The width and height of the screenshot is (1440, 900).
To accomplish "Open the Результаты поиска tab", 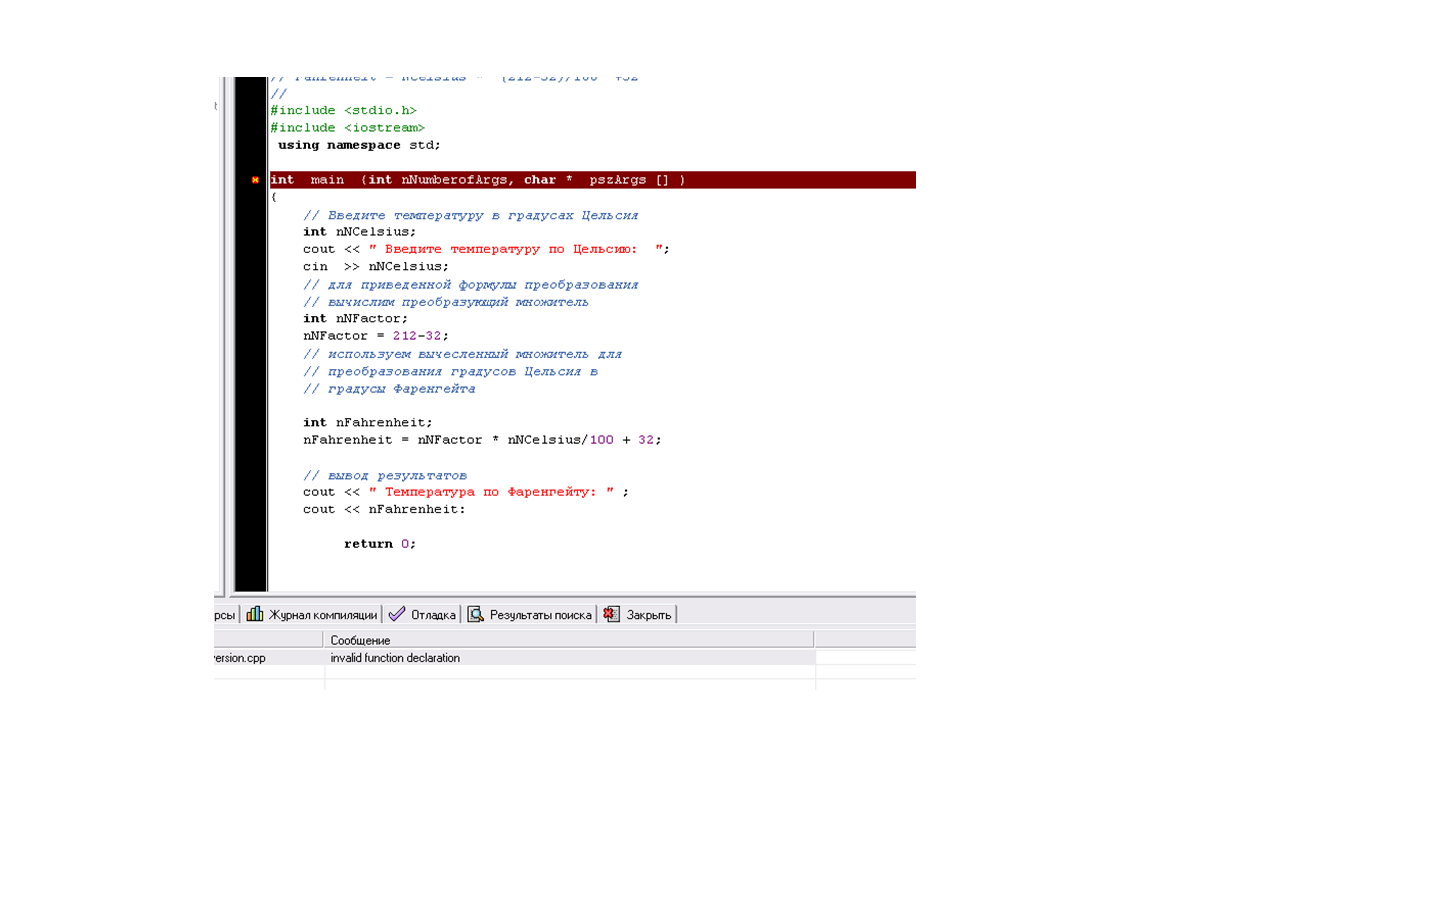I will coord(529,614).
